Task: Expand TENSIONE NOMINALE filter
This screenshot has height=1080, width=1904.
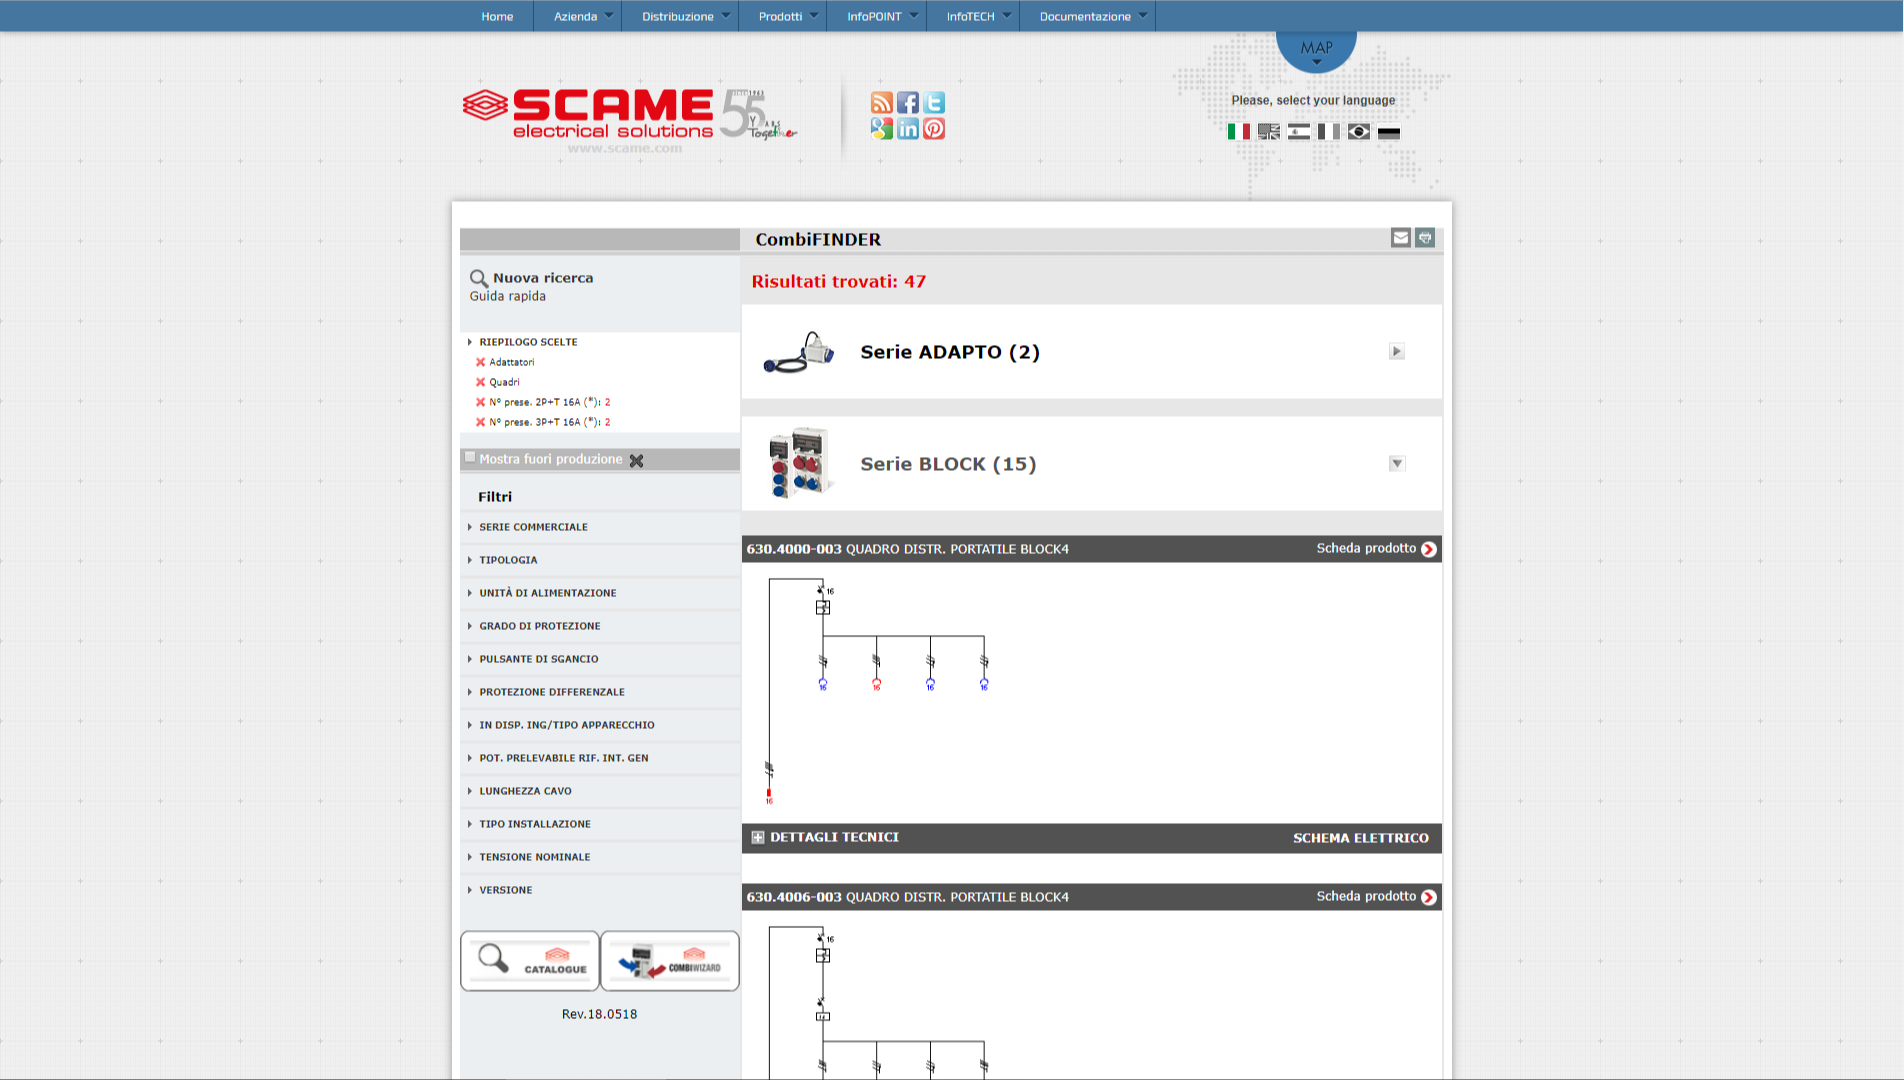Action: [x=534, y=857]
